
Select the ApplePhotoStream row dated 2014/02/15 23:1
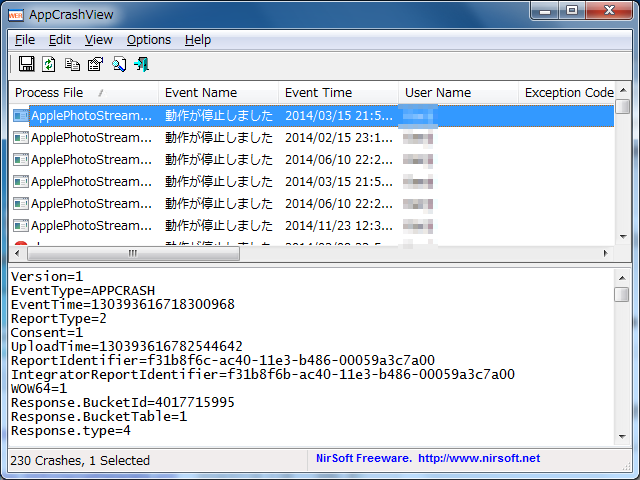pos(312,138)
